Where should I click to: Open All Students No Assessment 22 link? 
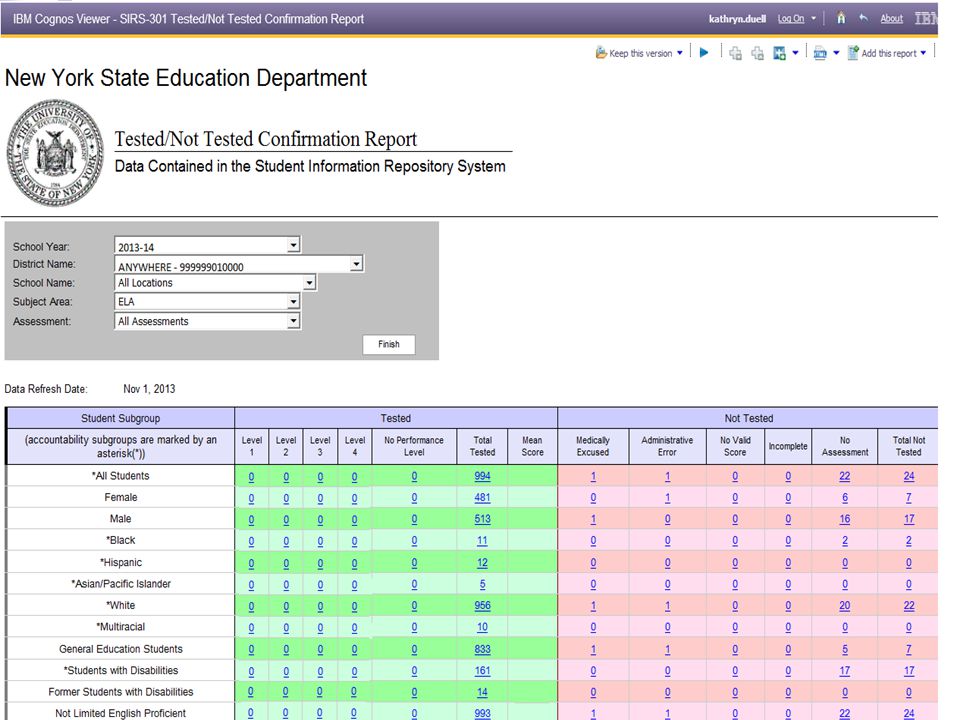(x=845, y=476)
